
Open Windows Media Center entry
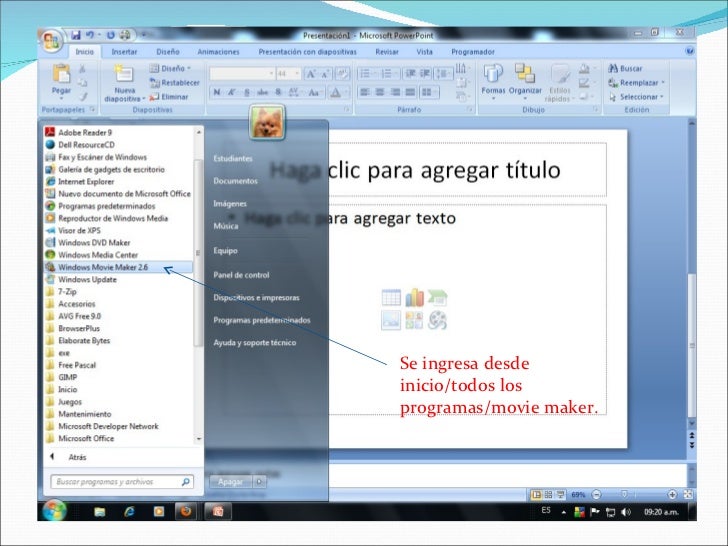click(91, 255)
